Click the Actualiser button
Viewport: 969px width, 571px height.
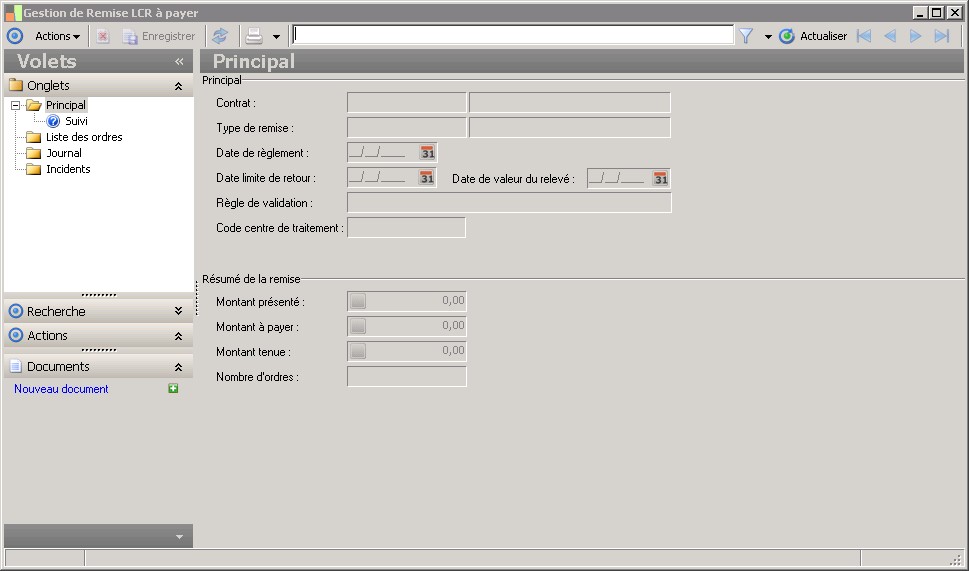(x=813, y=36)
